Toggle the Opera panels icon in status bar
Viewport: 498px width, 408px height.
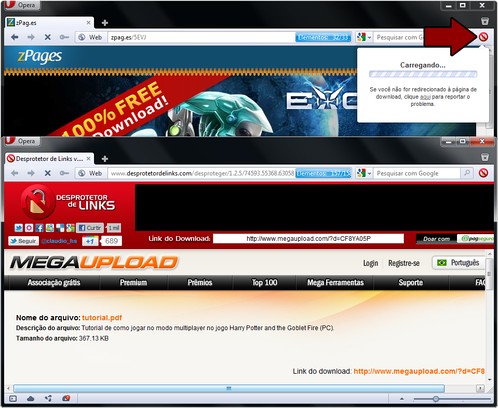(x=13, y=398)
